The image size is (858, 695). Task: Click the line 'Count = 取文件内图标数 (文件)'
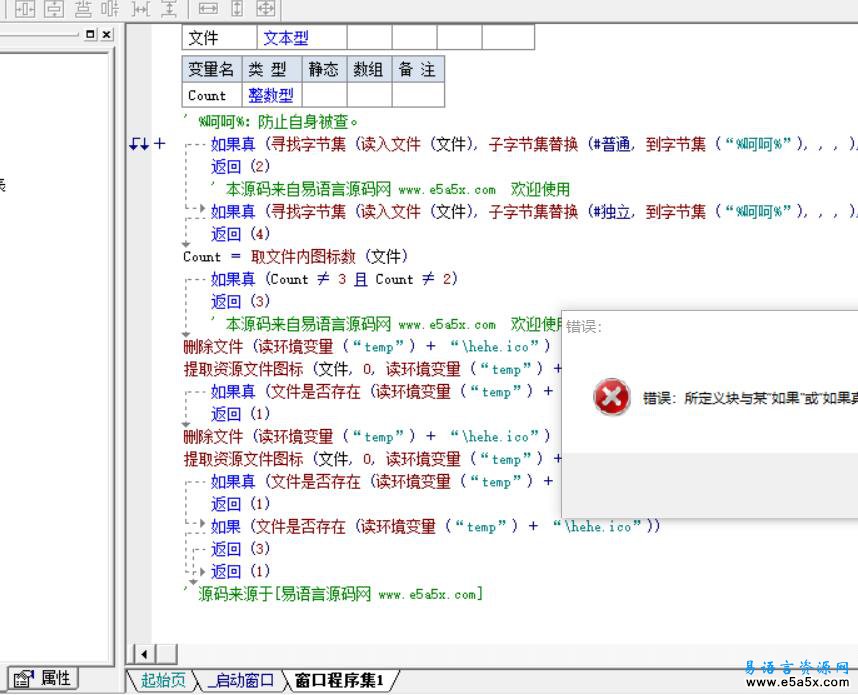coord(295,256)
